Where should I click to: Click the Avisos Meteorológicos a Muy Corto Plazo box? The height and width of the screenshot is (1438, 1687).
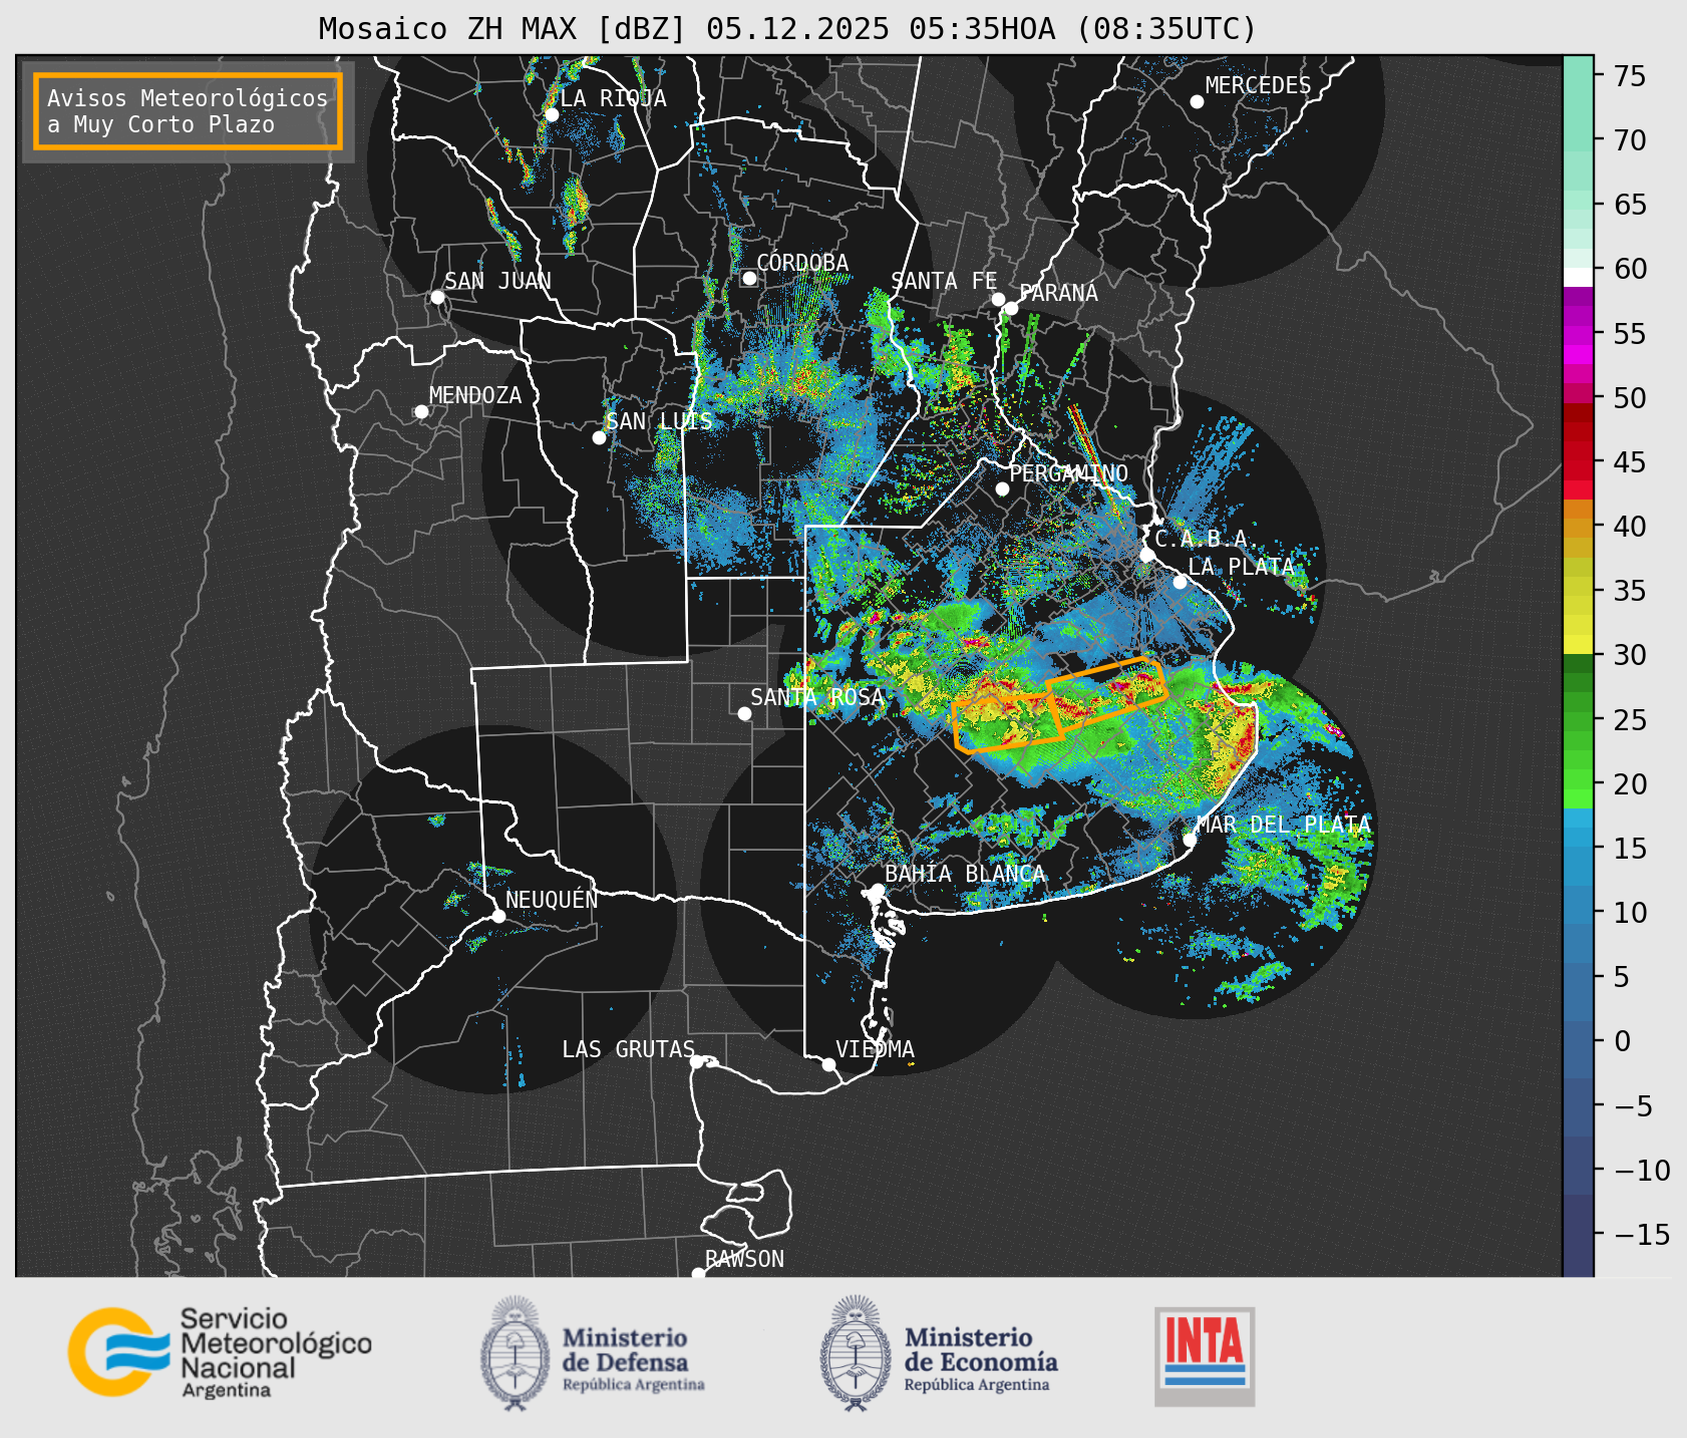click(x=188, y=111)
